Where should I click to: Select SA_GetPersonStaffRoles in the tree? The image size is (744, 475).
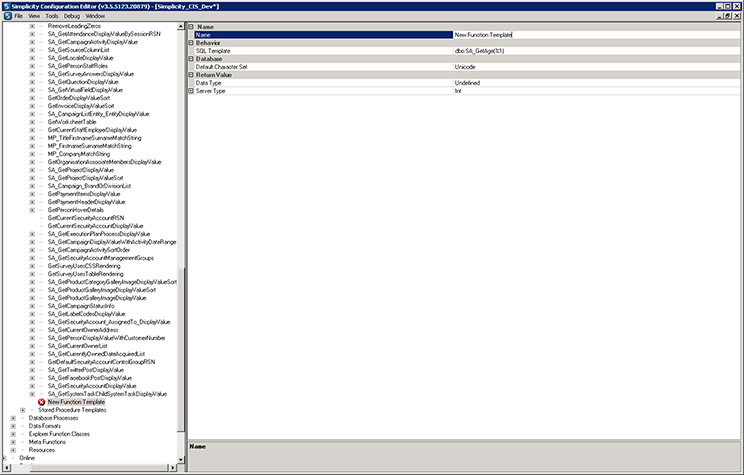[77, 66]
